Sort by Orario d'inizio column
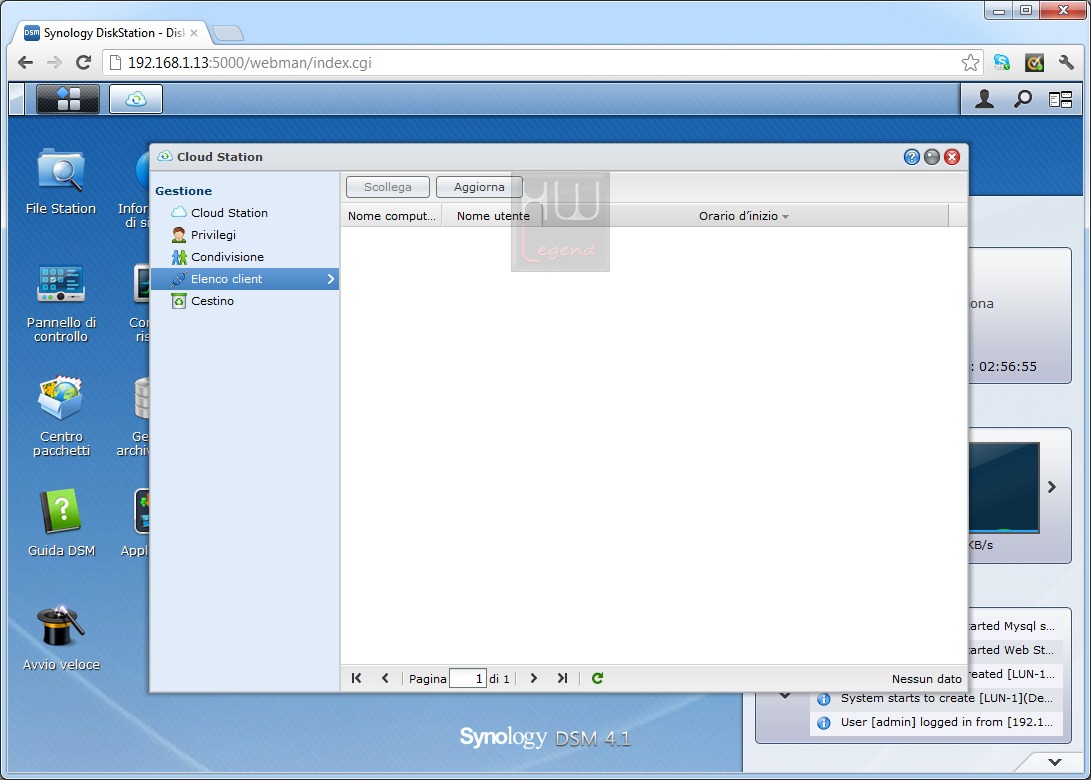This screenshot has height=780, width=1091. (744, 216)
